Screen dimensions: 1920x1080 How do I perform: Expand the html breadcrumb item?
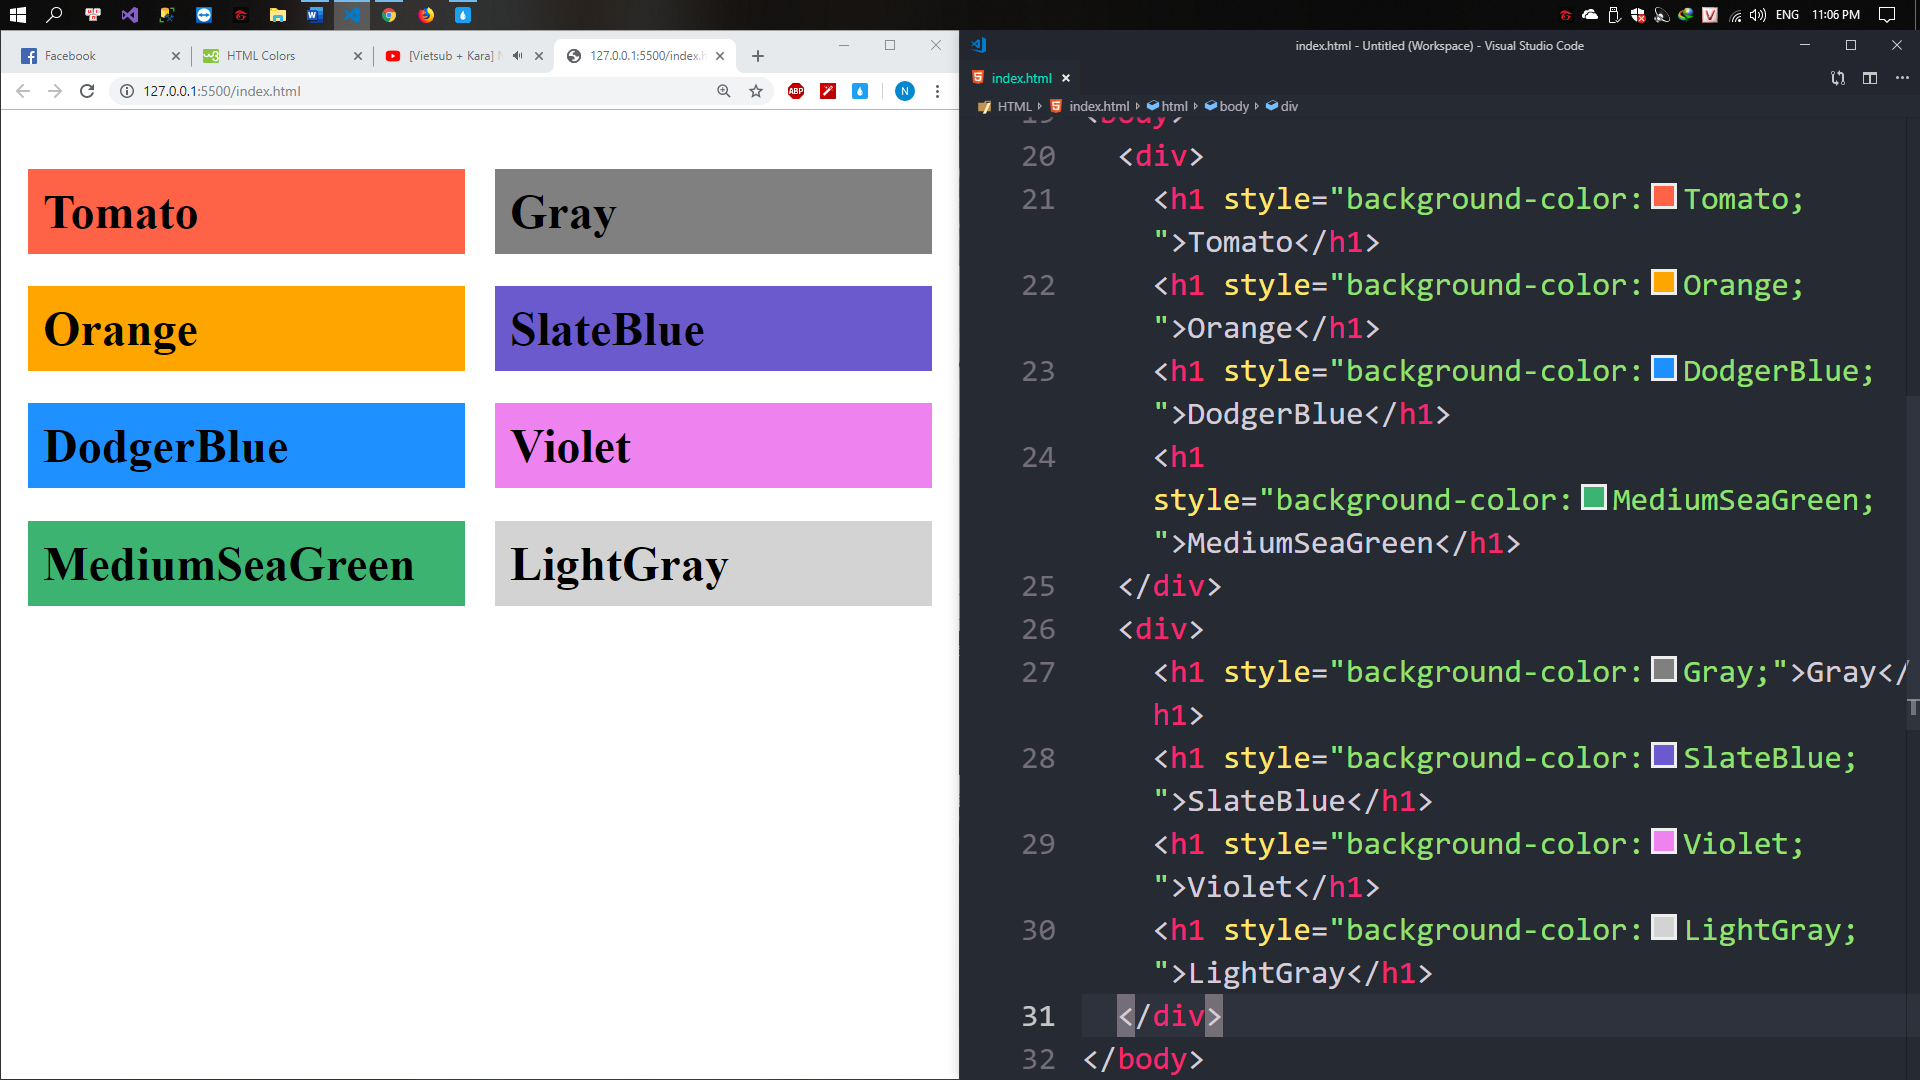point(1174,106)
